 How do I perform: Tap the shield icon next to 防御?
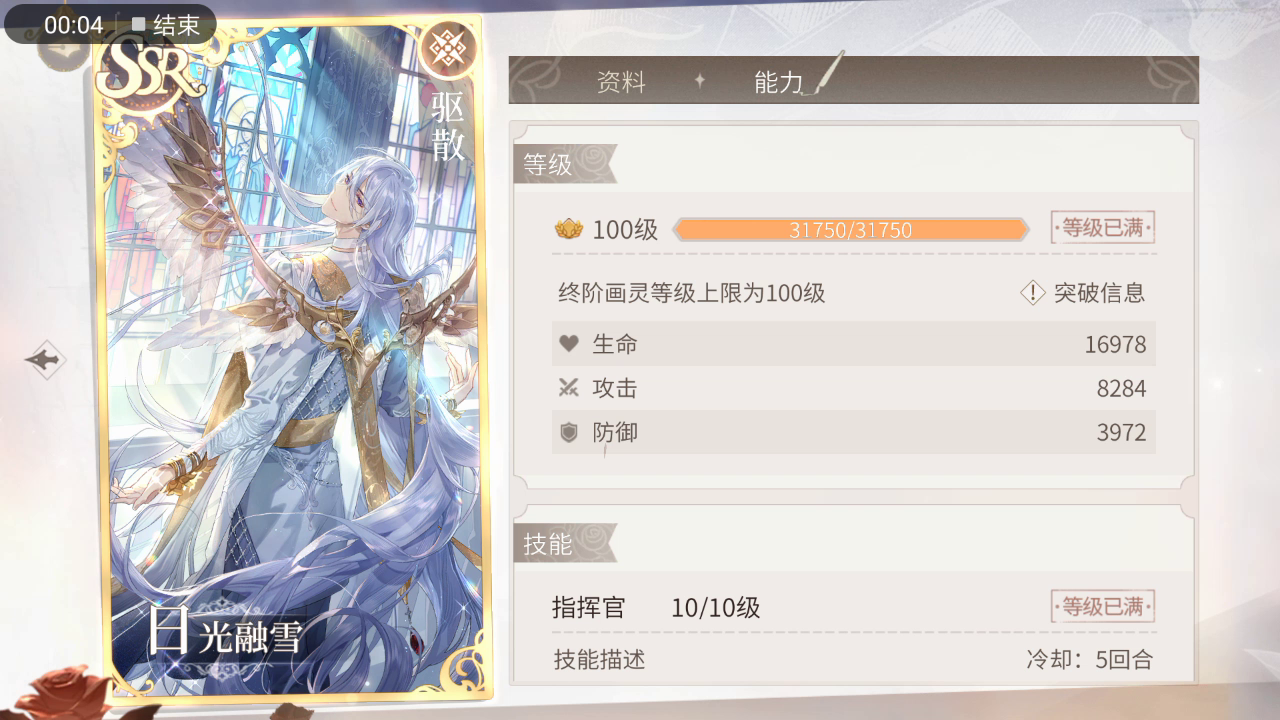(x=569, y=432)
